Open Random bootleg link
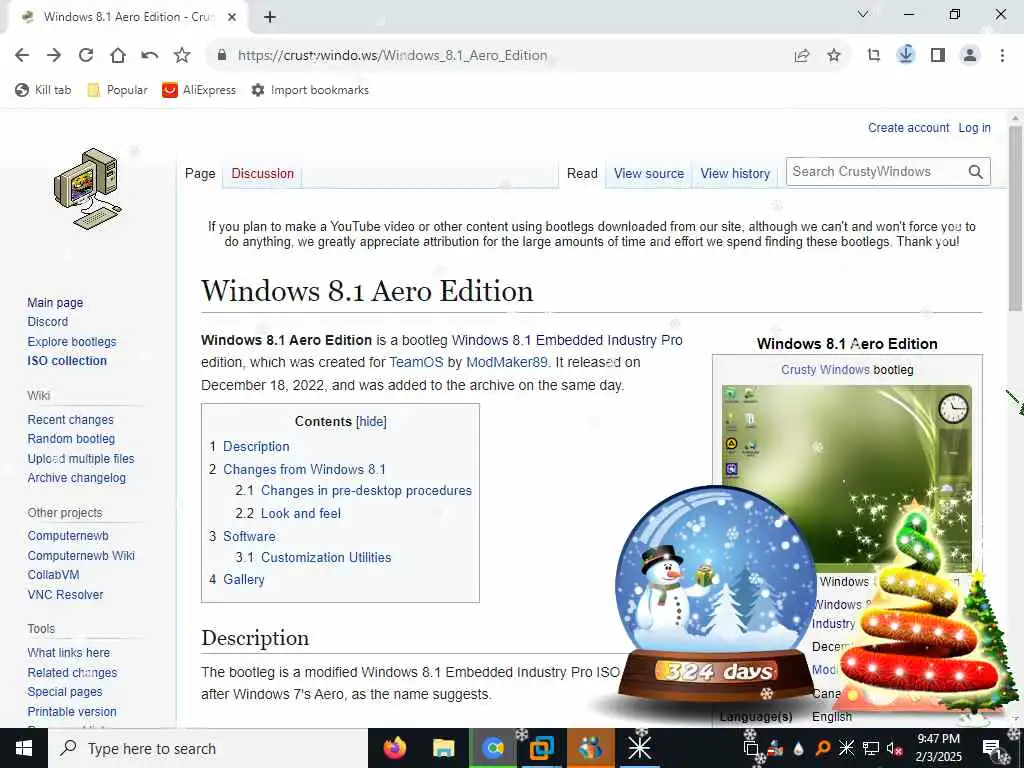 [x=71, y=439]
